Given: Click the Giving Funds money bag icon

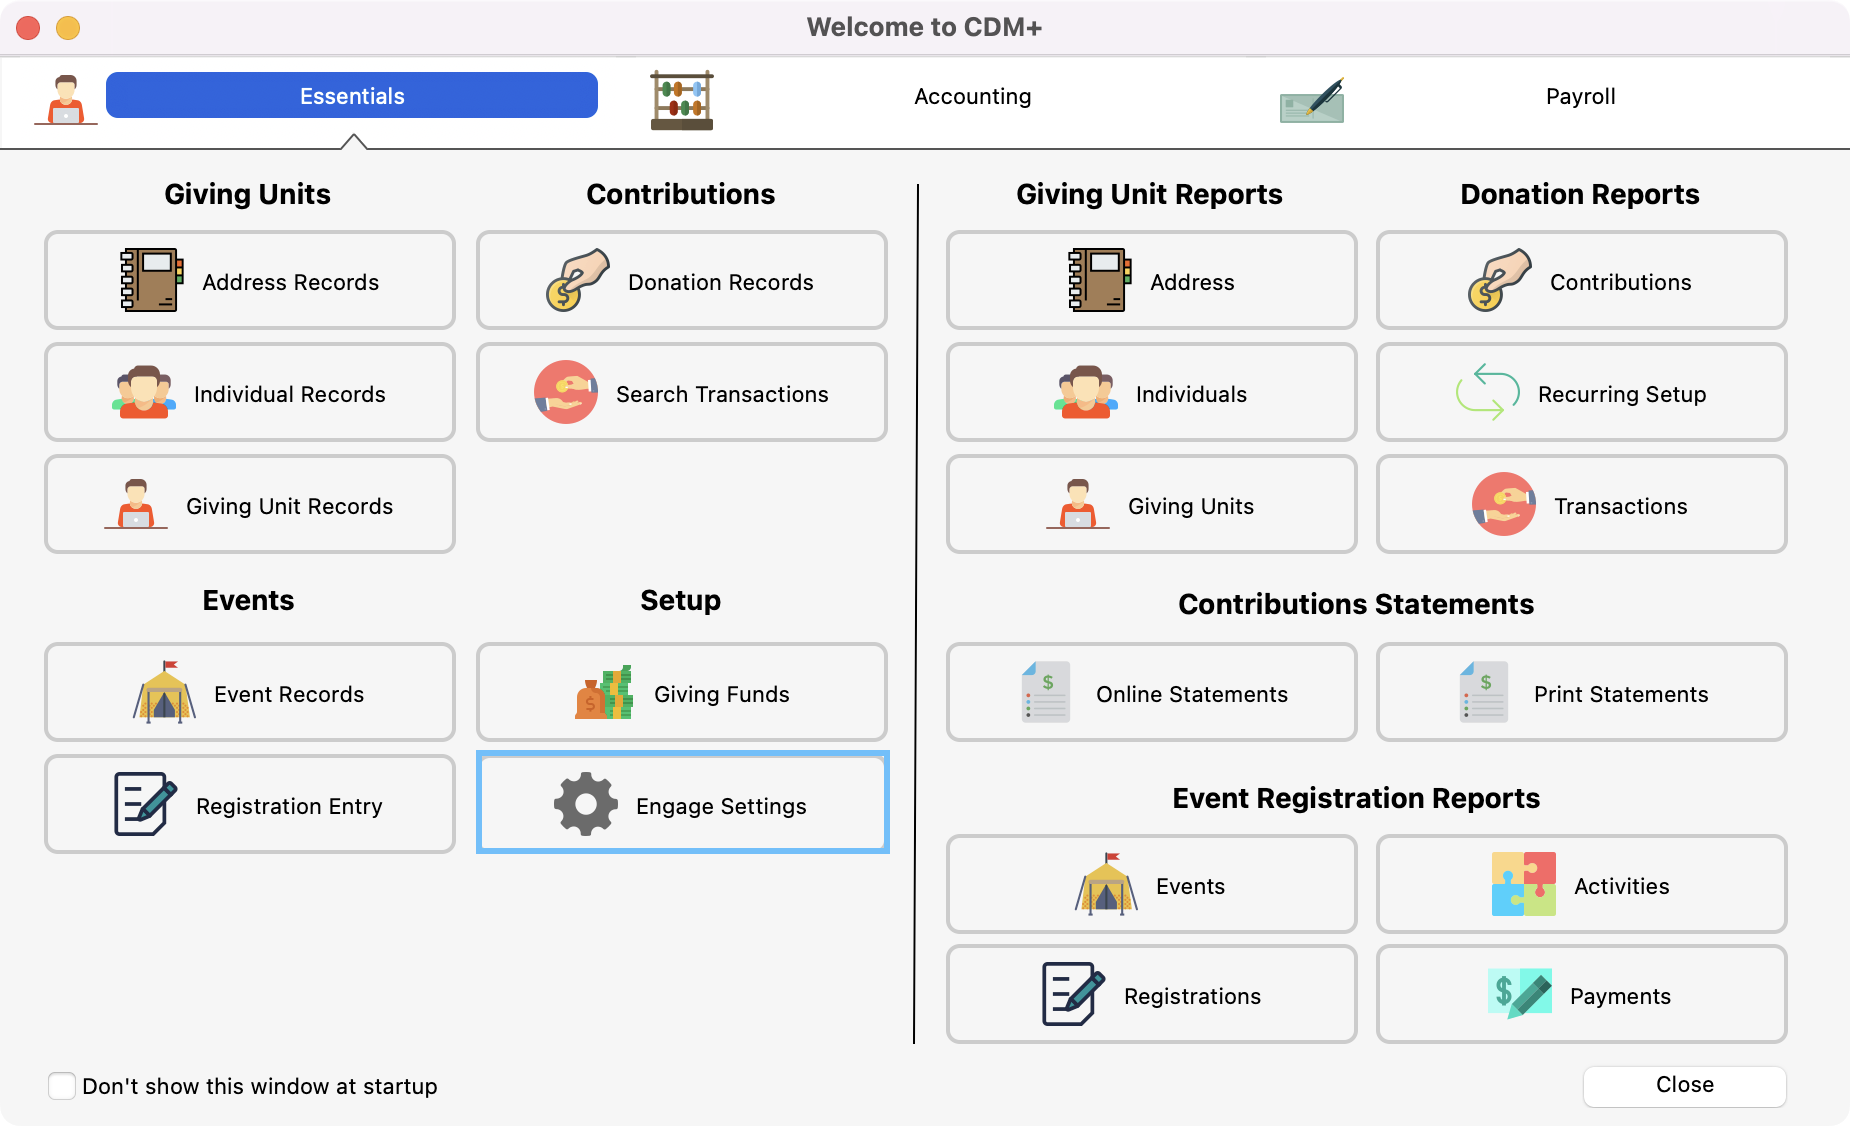Looking at the screenshot, I should pos(604,693).
